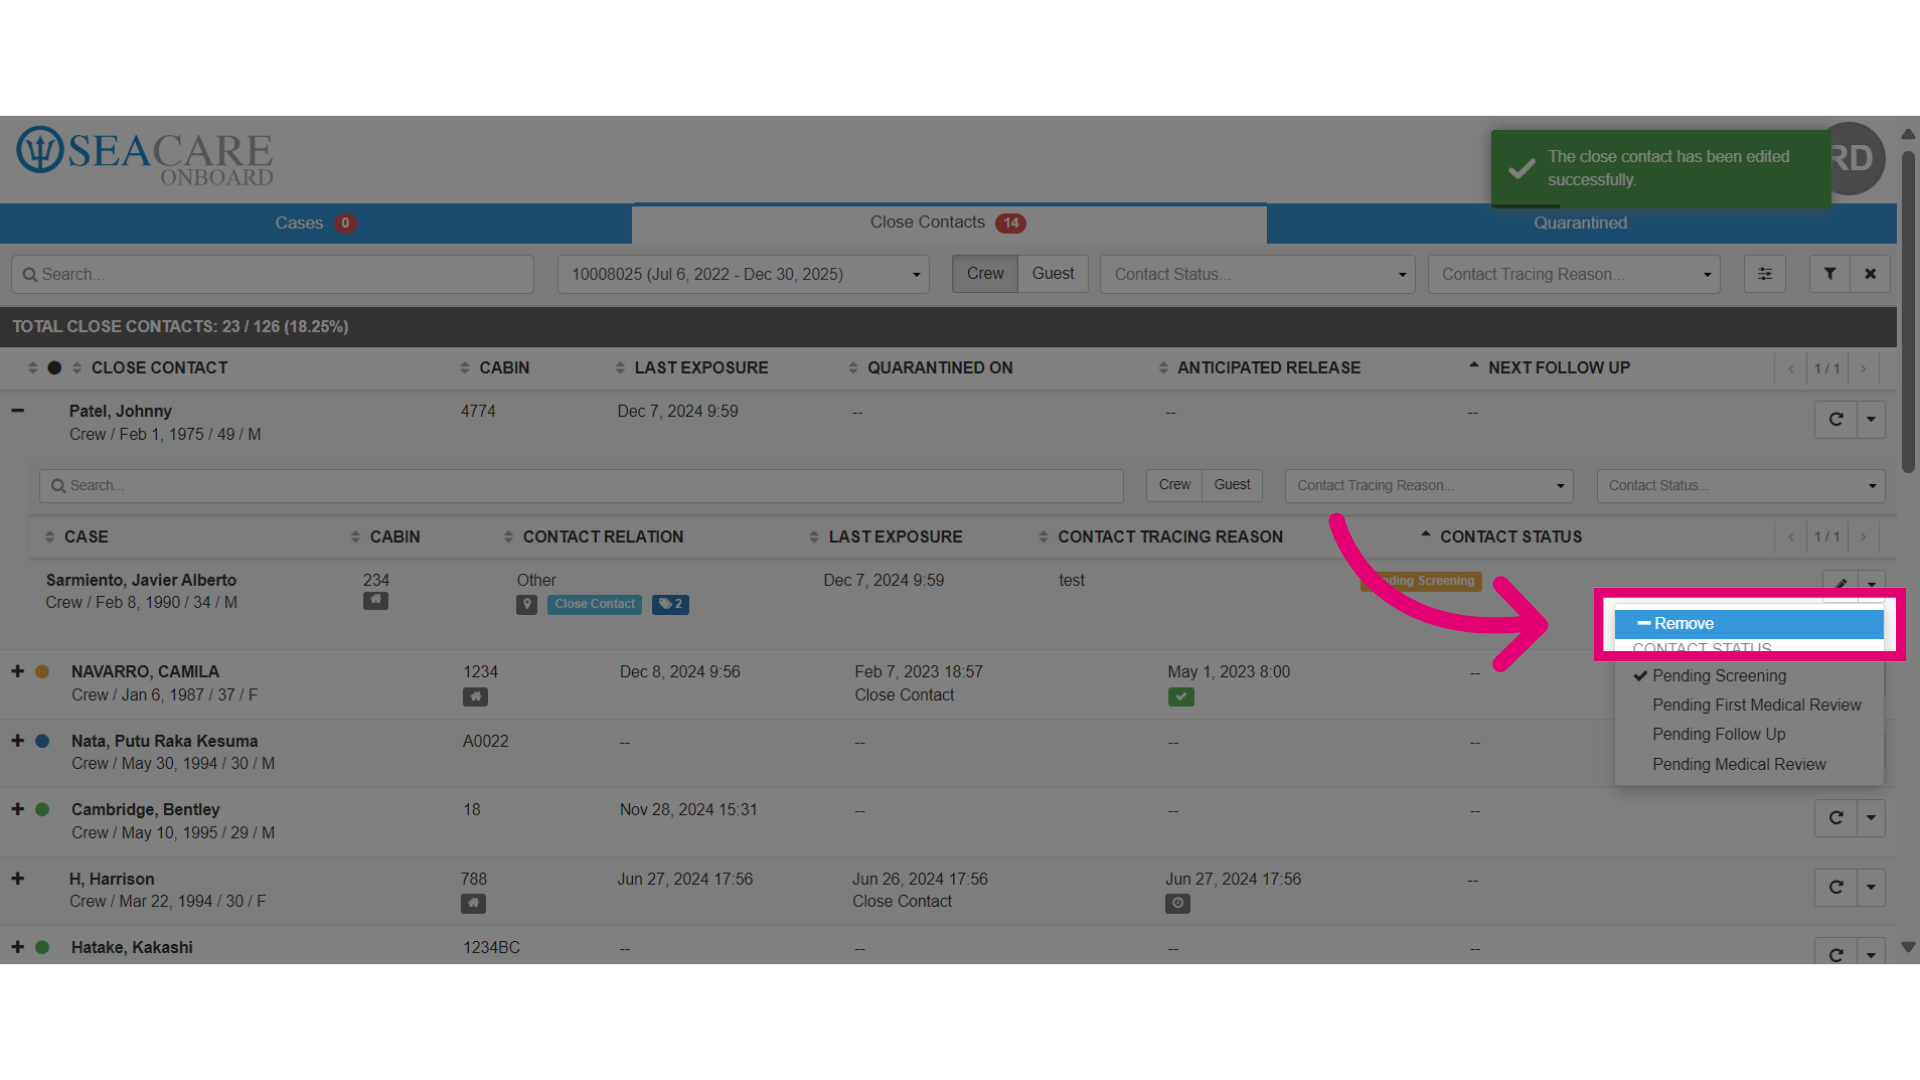Toggle Crew filter in Patel sub-panel
Image resolution: width=1920 pixels, height=1080 pixels.
(x=1174, y=485)
